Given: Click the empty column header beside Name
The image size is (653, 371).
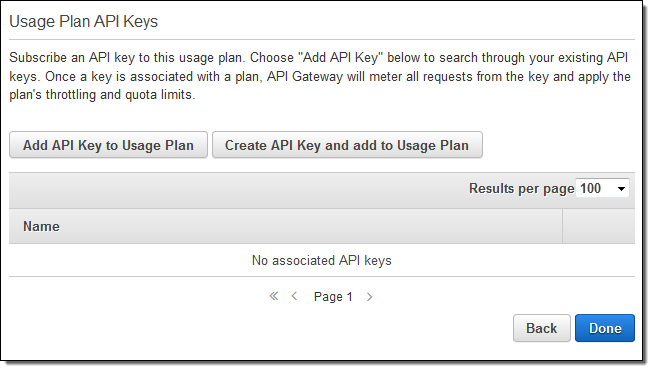Looking at the screenshot, I should tap(598, 226).
